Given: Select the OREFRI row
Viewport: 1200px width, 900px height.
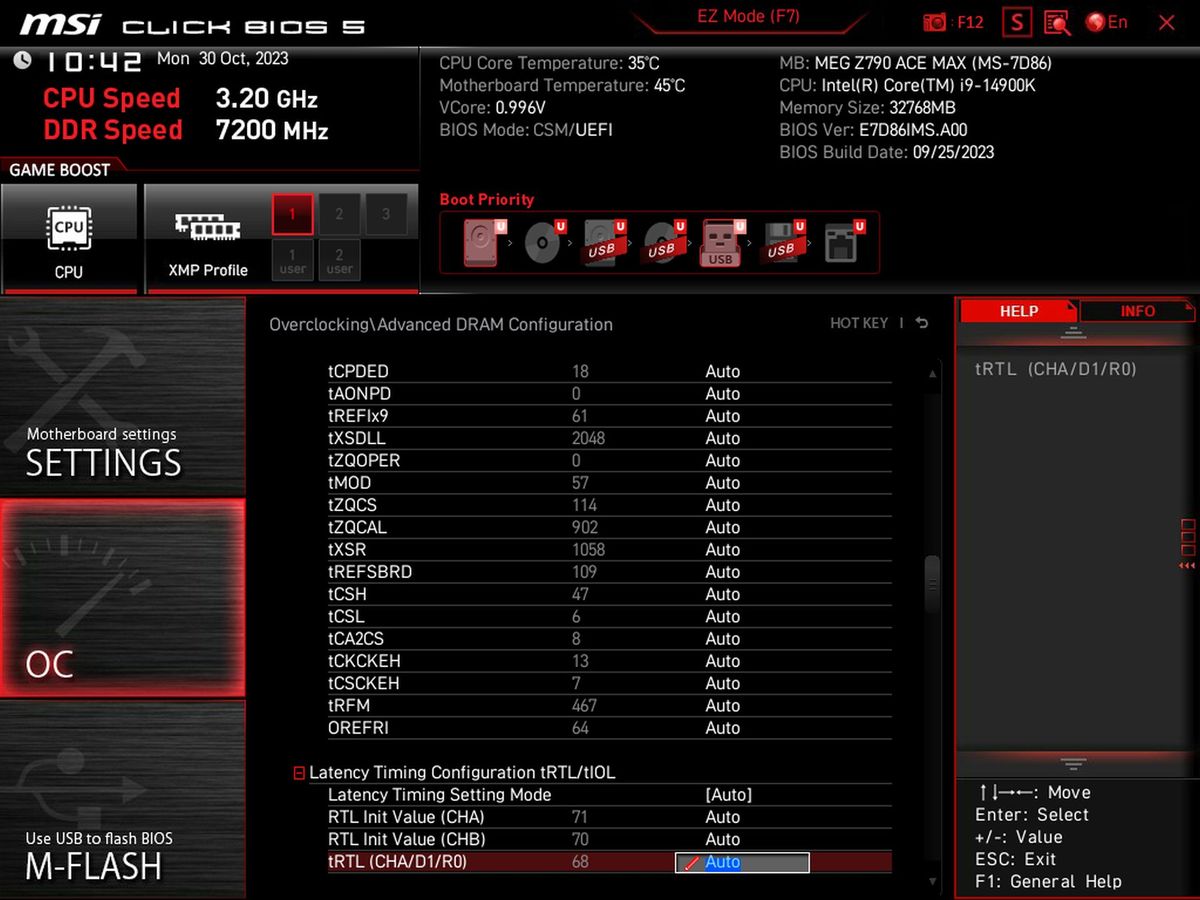Looking at the screenshot, I should tap(610, 728).
